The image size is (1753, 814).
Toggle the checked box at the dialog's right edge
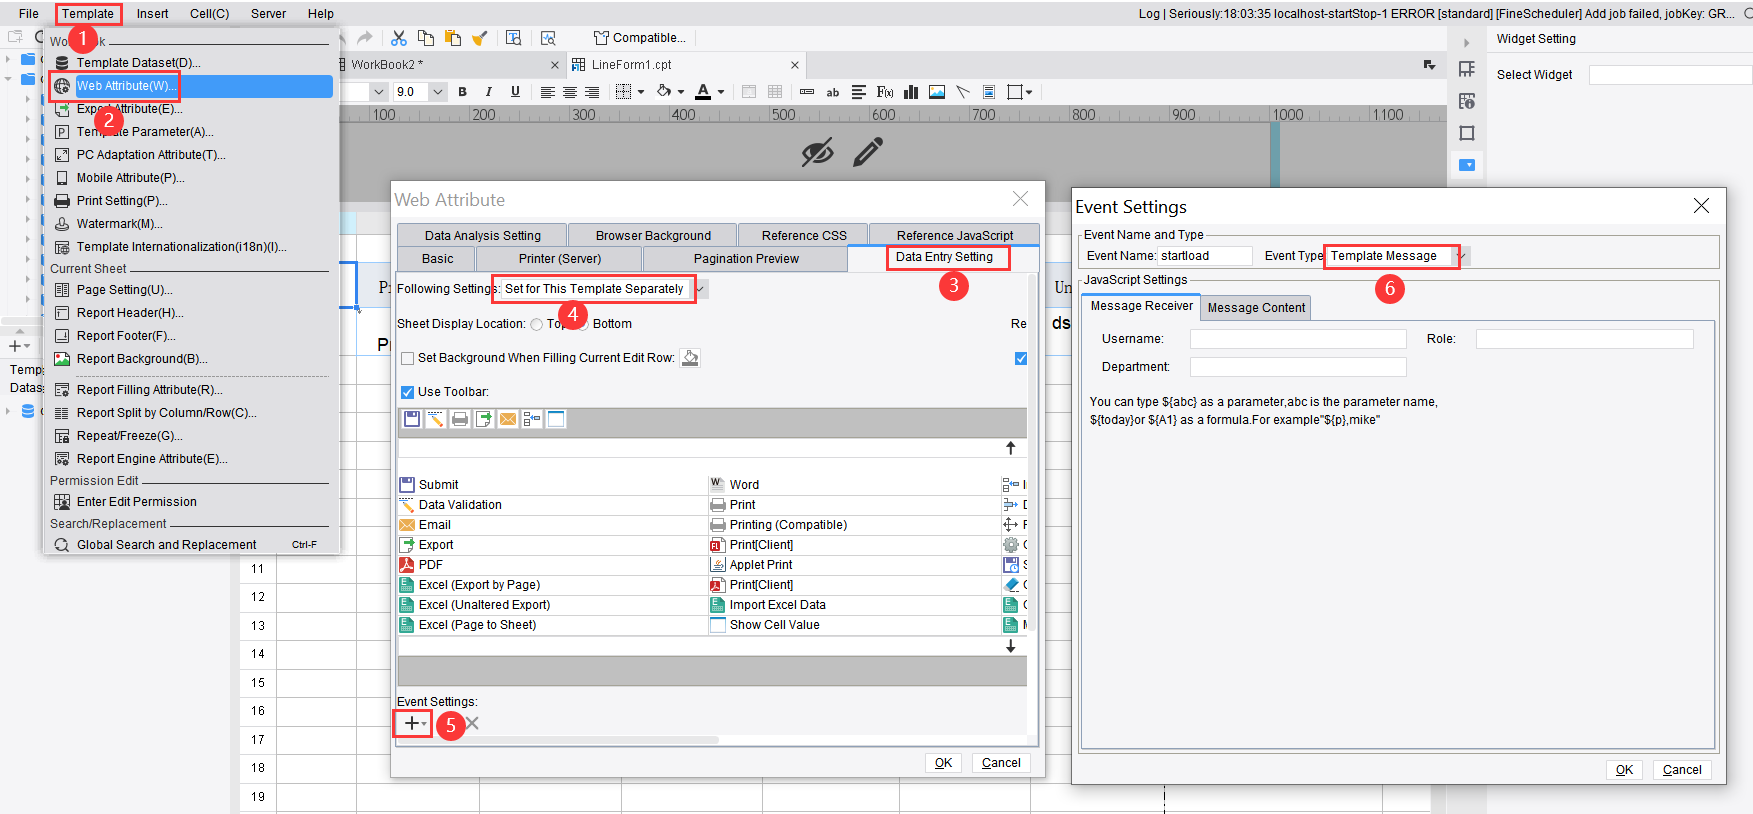pos(1021,358)
